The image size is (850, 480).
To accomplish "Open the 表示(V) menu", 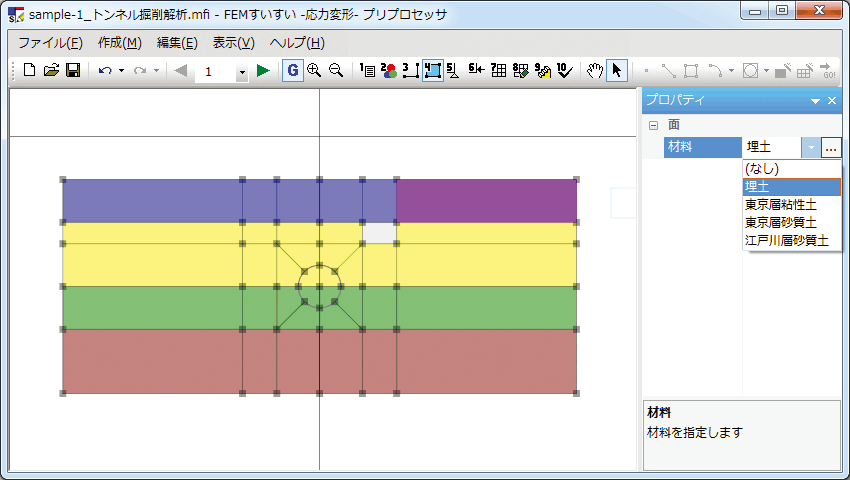I will [x=234, y=43].
